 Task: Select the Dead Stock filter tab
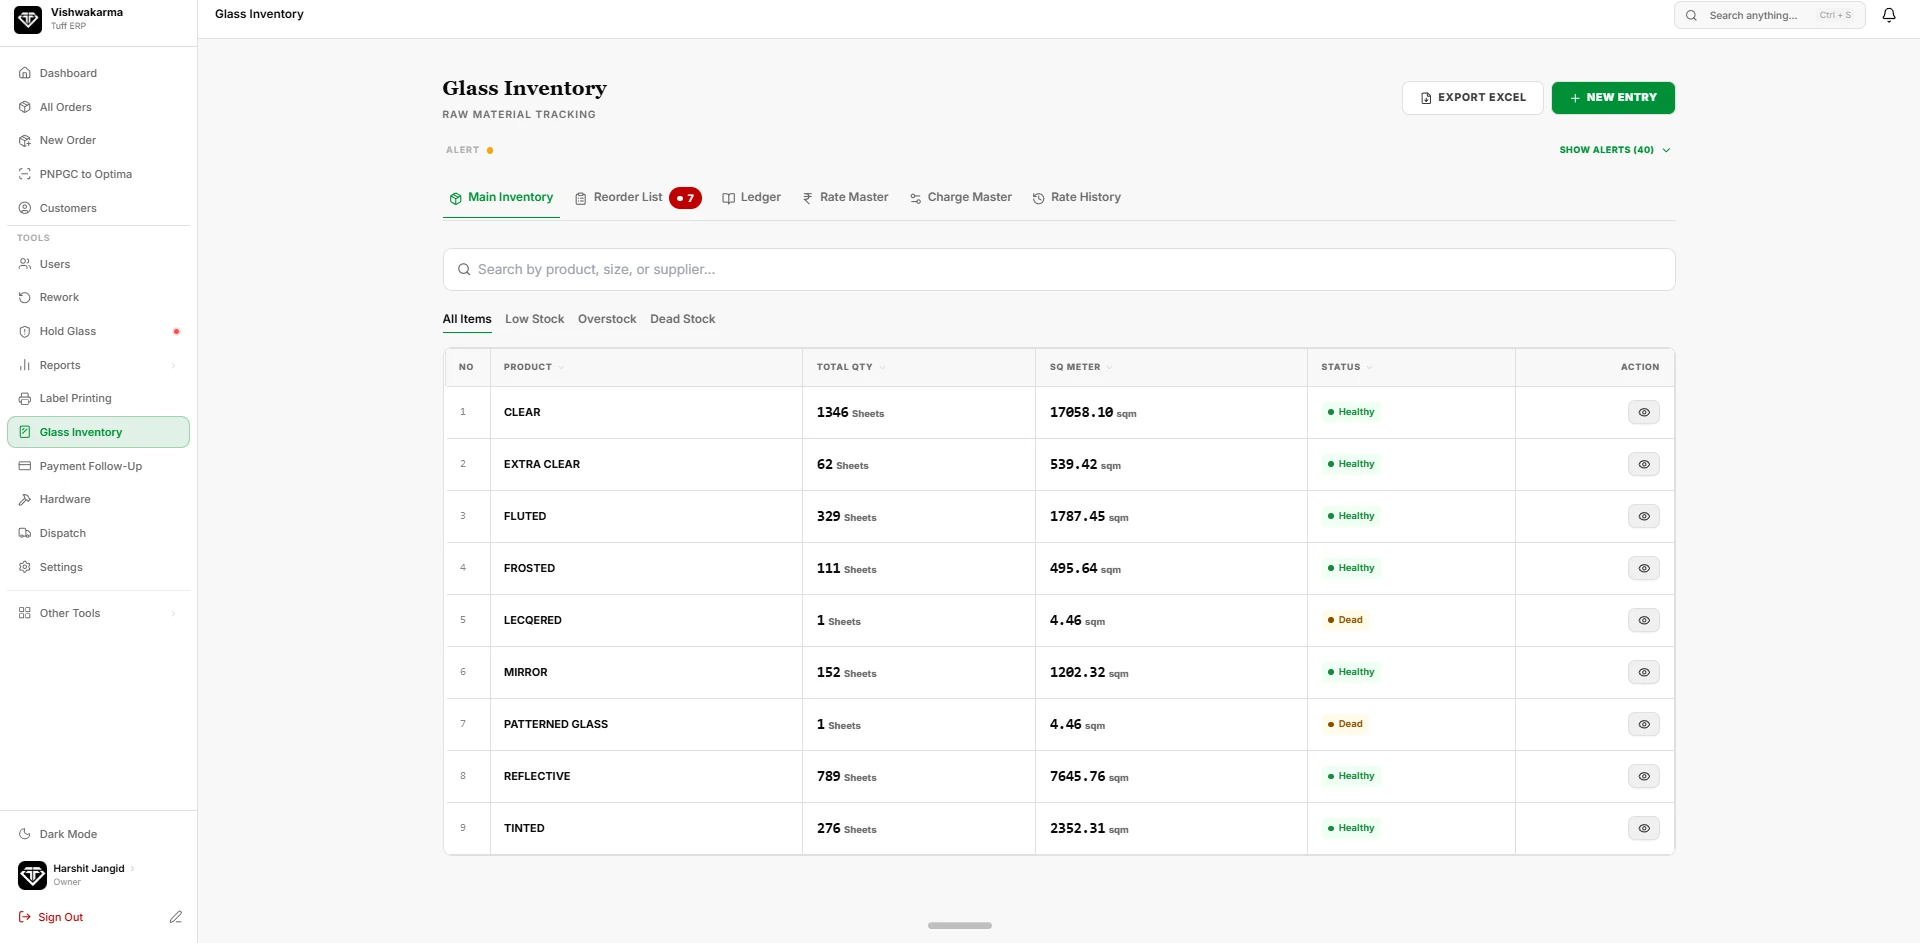coord(682,319)
